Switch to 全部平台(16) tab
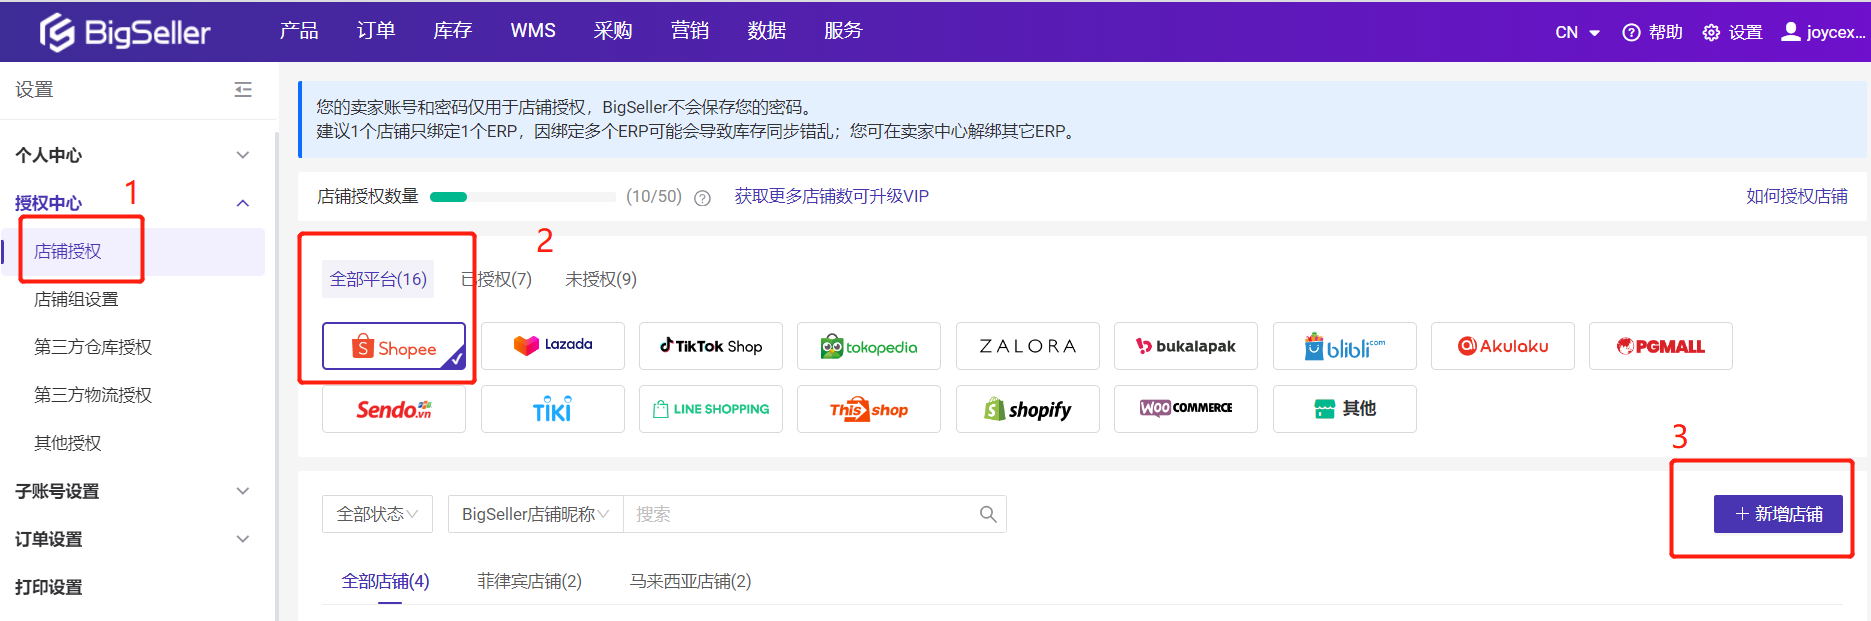The height and width of the screenshot is (621, 1871). tap(378, 279)
